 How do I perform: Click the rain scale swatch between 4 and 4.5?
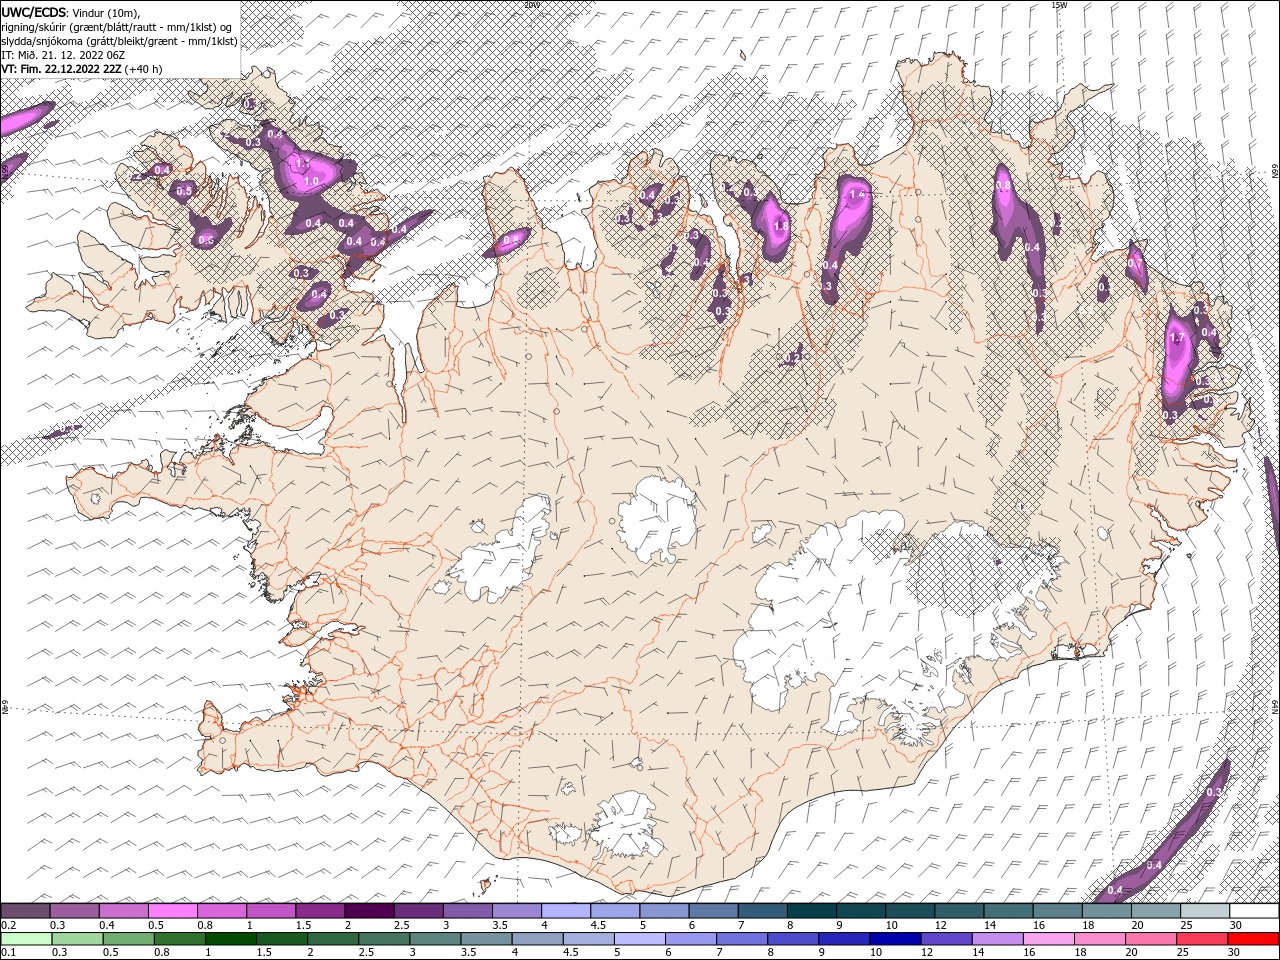(537, 939)
